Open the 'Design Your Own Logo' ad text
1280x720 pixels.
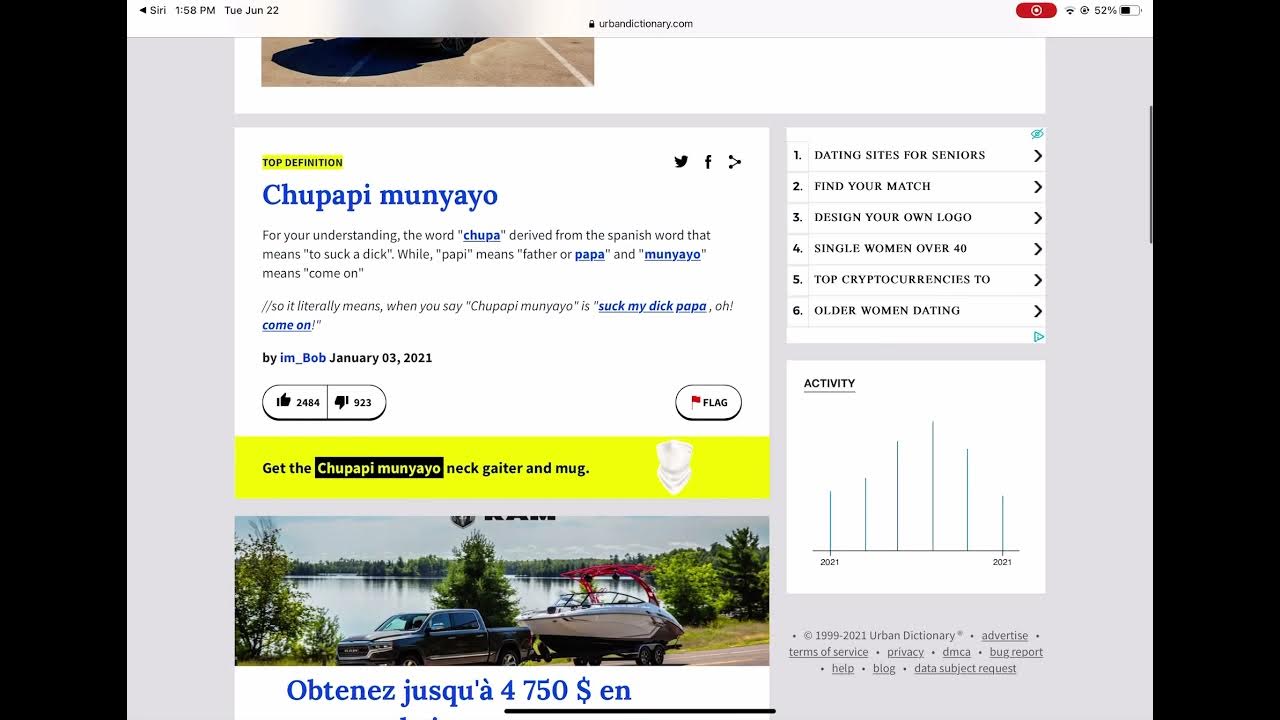coord(893,217)
